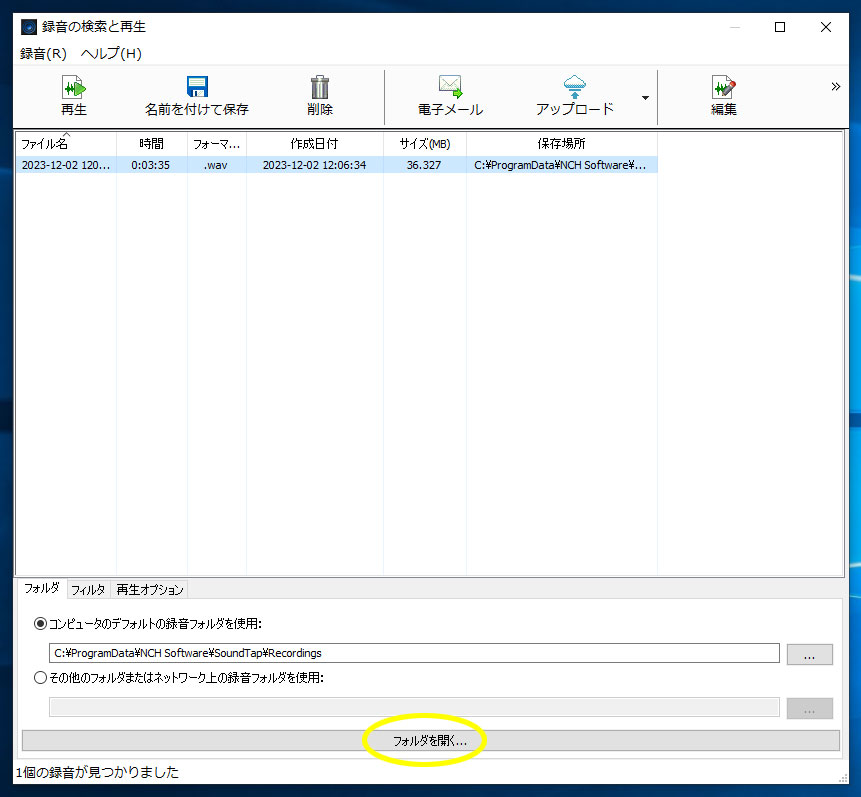The width and height of the screenshot is (861, 797).
Task: Sort by フォーマ... column header
Action: pos(217,144)
